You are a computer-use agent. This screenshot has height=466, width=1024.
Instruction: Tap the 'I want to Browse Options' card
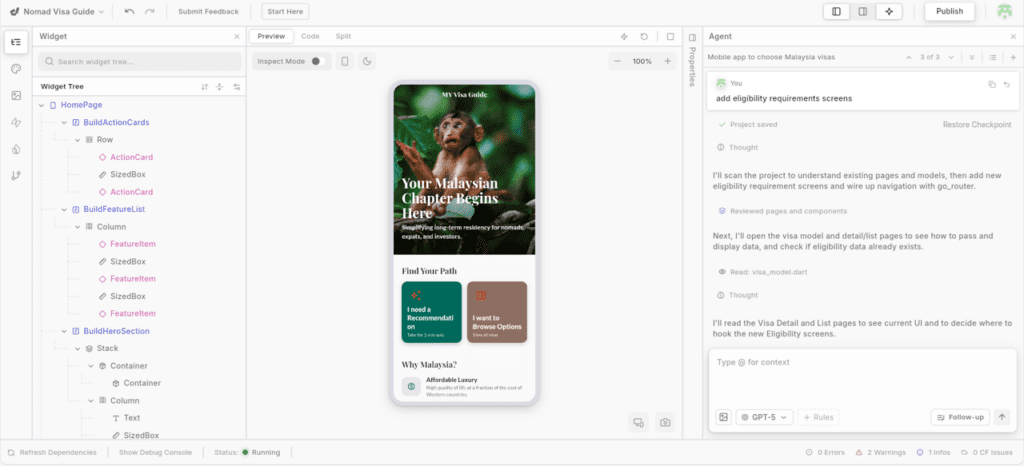[x=497, y=312]
